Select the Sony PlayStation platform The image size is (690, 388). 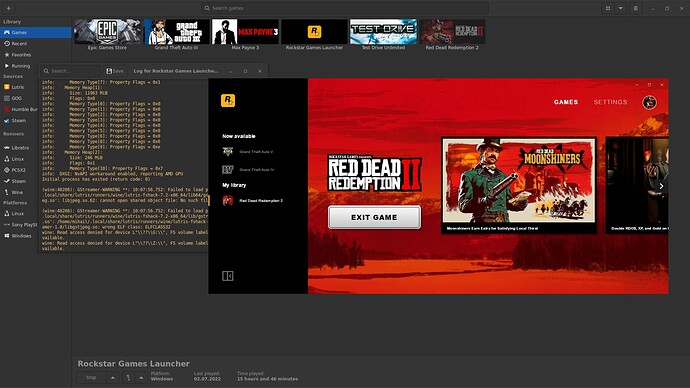[x=20, y=224]
